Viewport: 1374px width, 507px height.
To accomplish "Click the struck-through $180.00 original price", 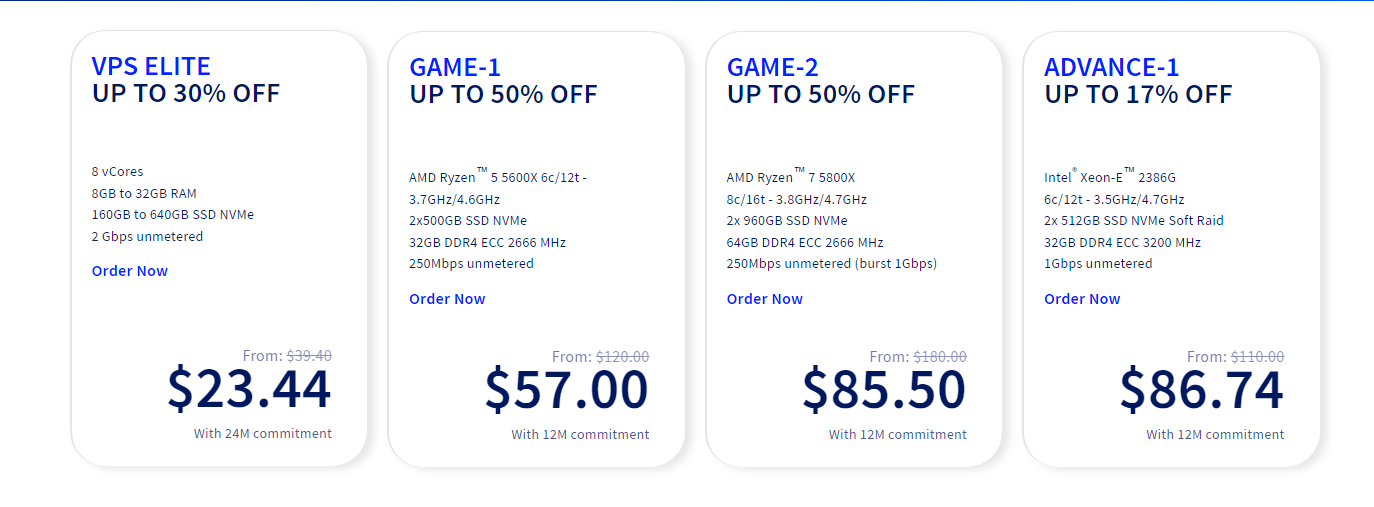I will coord(940,357).
